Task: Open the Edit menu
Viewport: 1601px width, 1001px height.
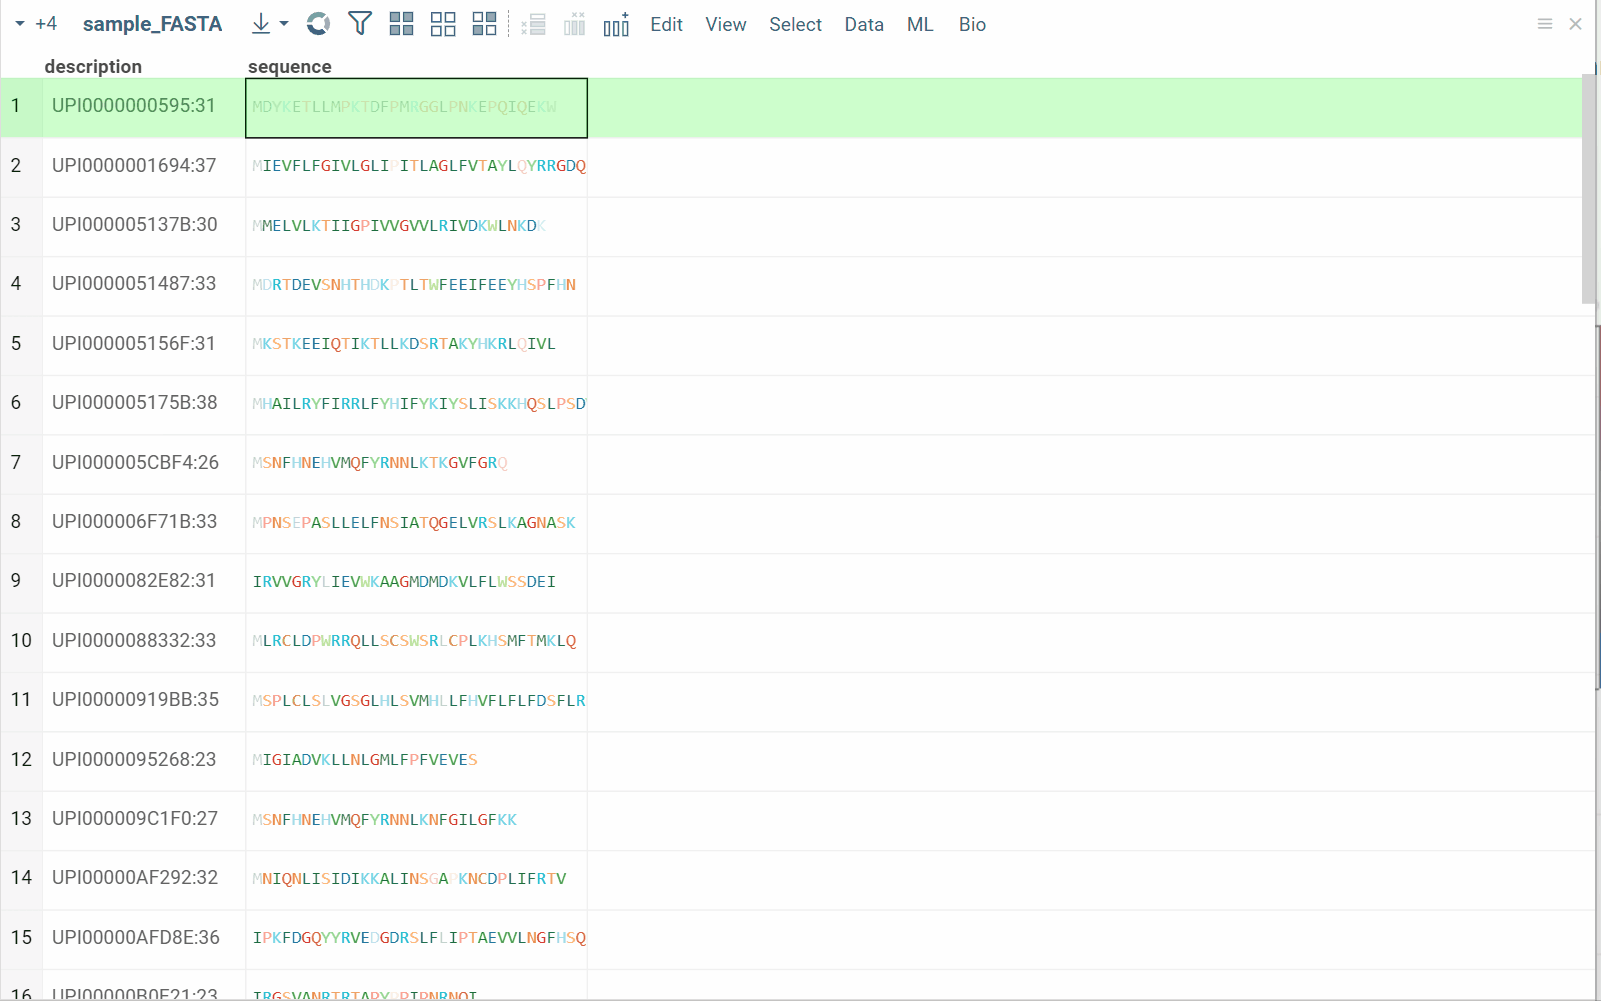Action: pyautogui.click(x=666, y=24)
